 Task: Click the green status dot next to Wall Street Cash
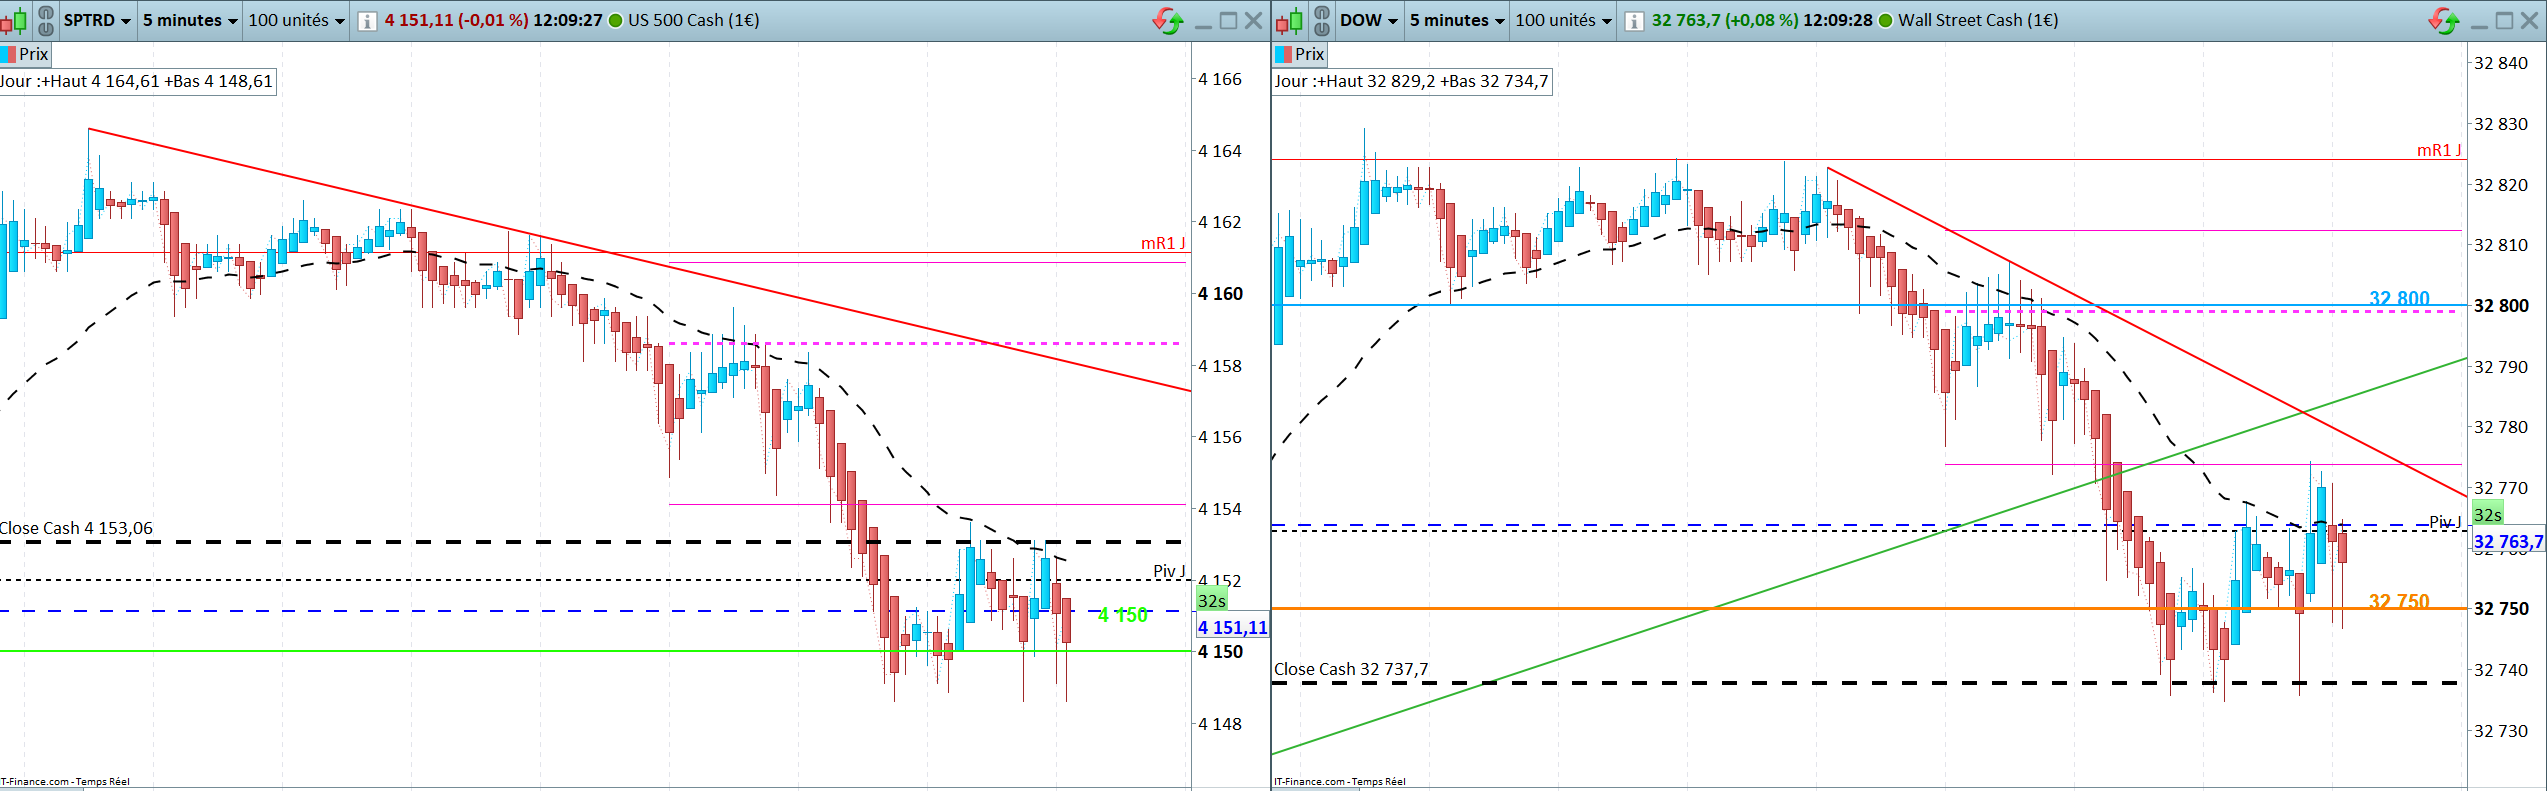coord(1886,21)
